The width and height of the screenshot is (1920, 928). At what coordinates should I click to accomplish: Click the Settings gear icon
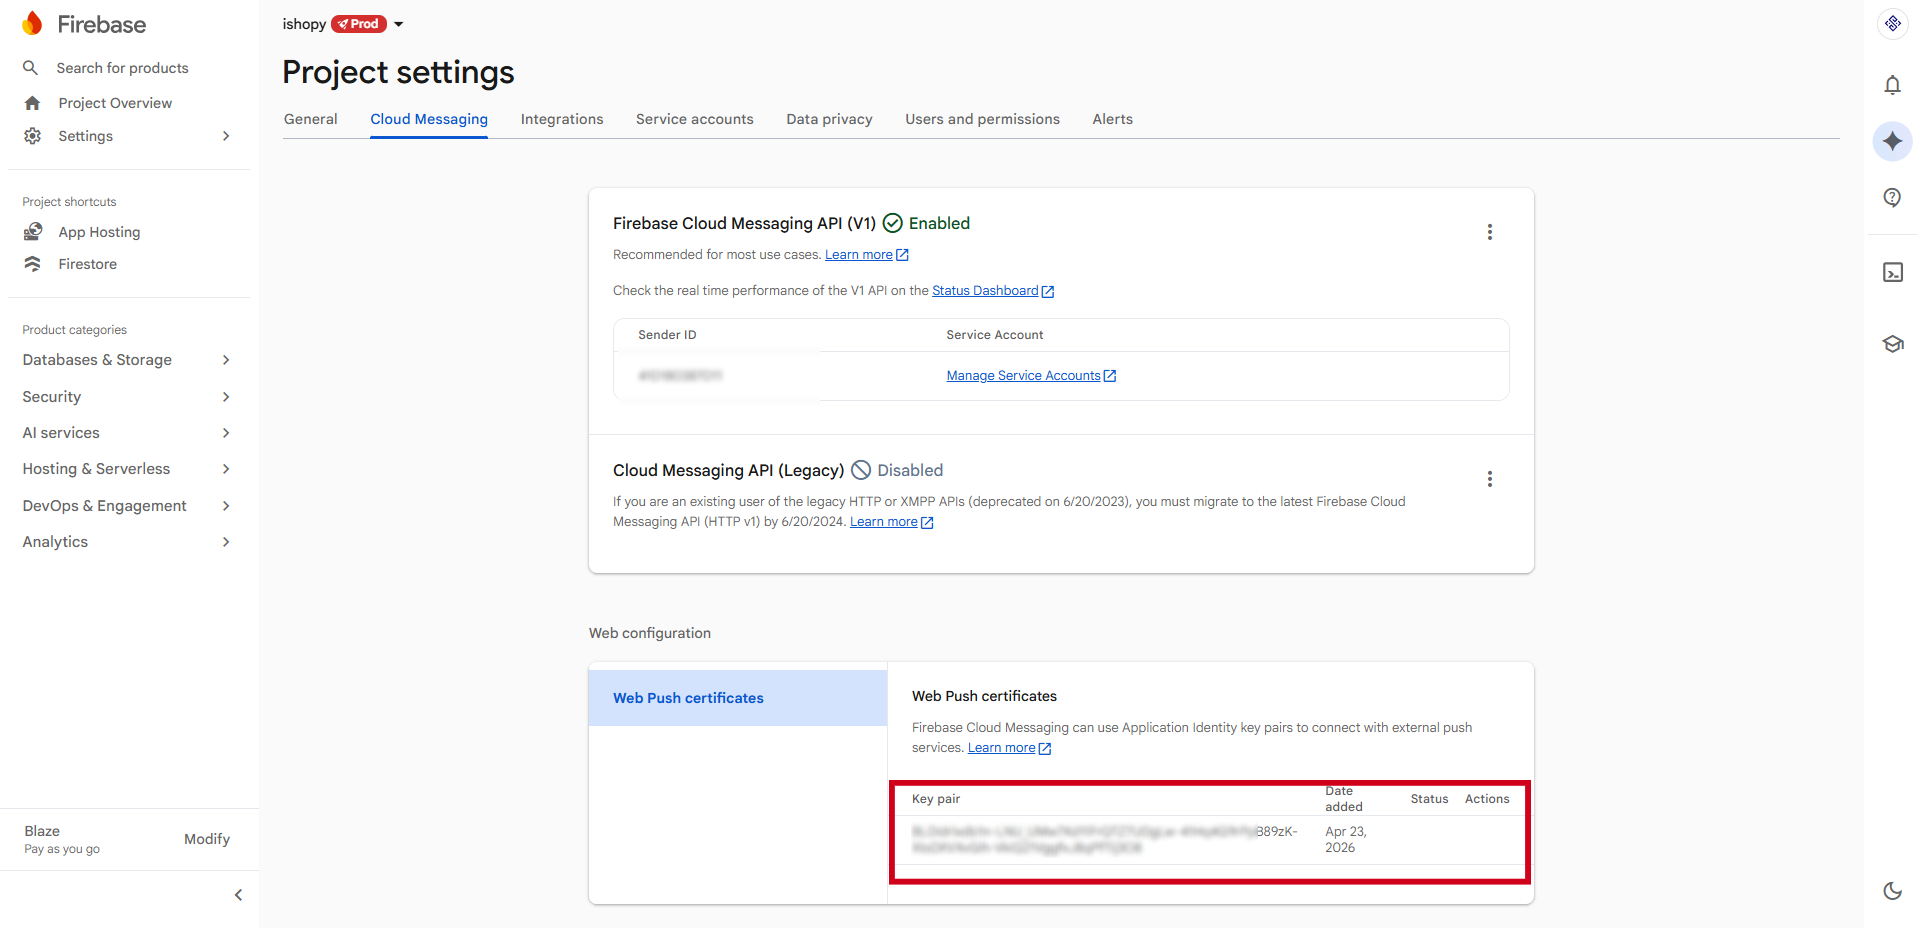click(32, 136)
